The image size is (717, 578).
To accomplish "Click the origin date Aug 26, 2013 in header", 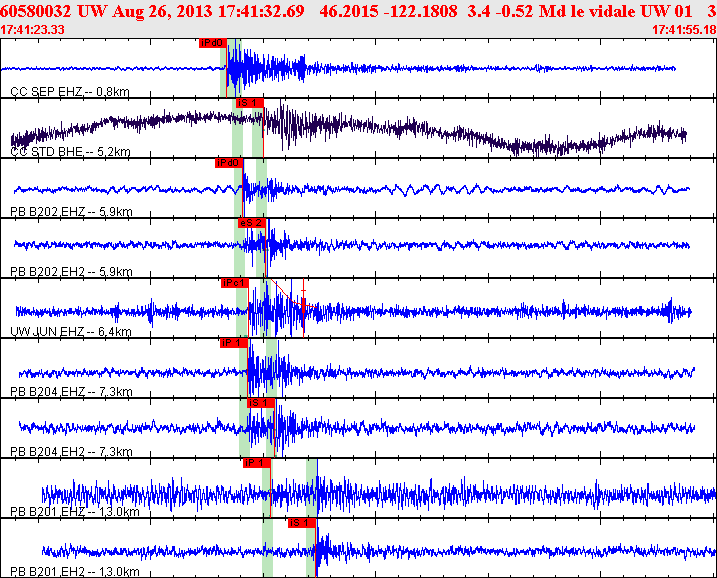I will pos(163,11).
